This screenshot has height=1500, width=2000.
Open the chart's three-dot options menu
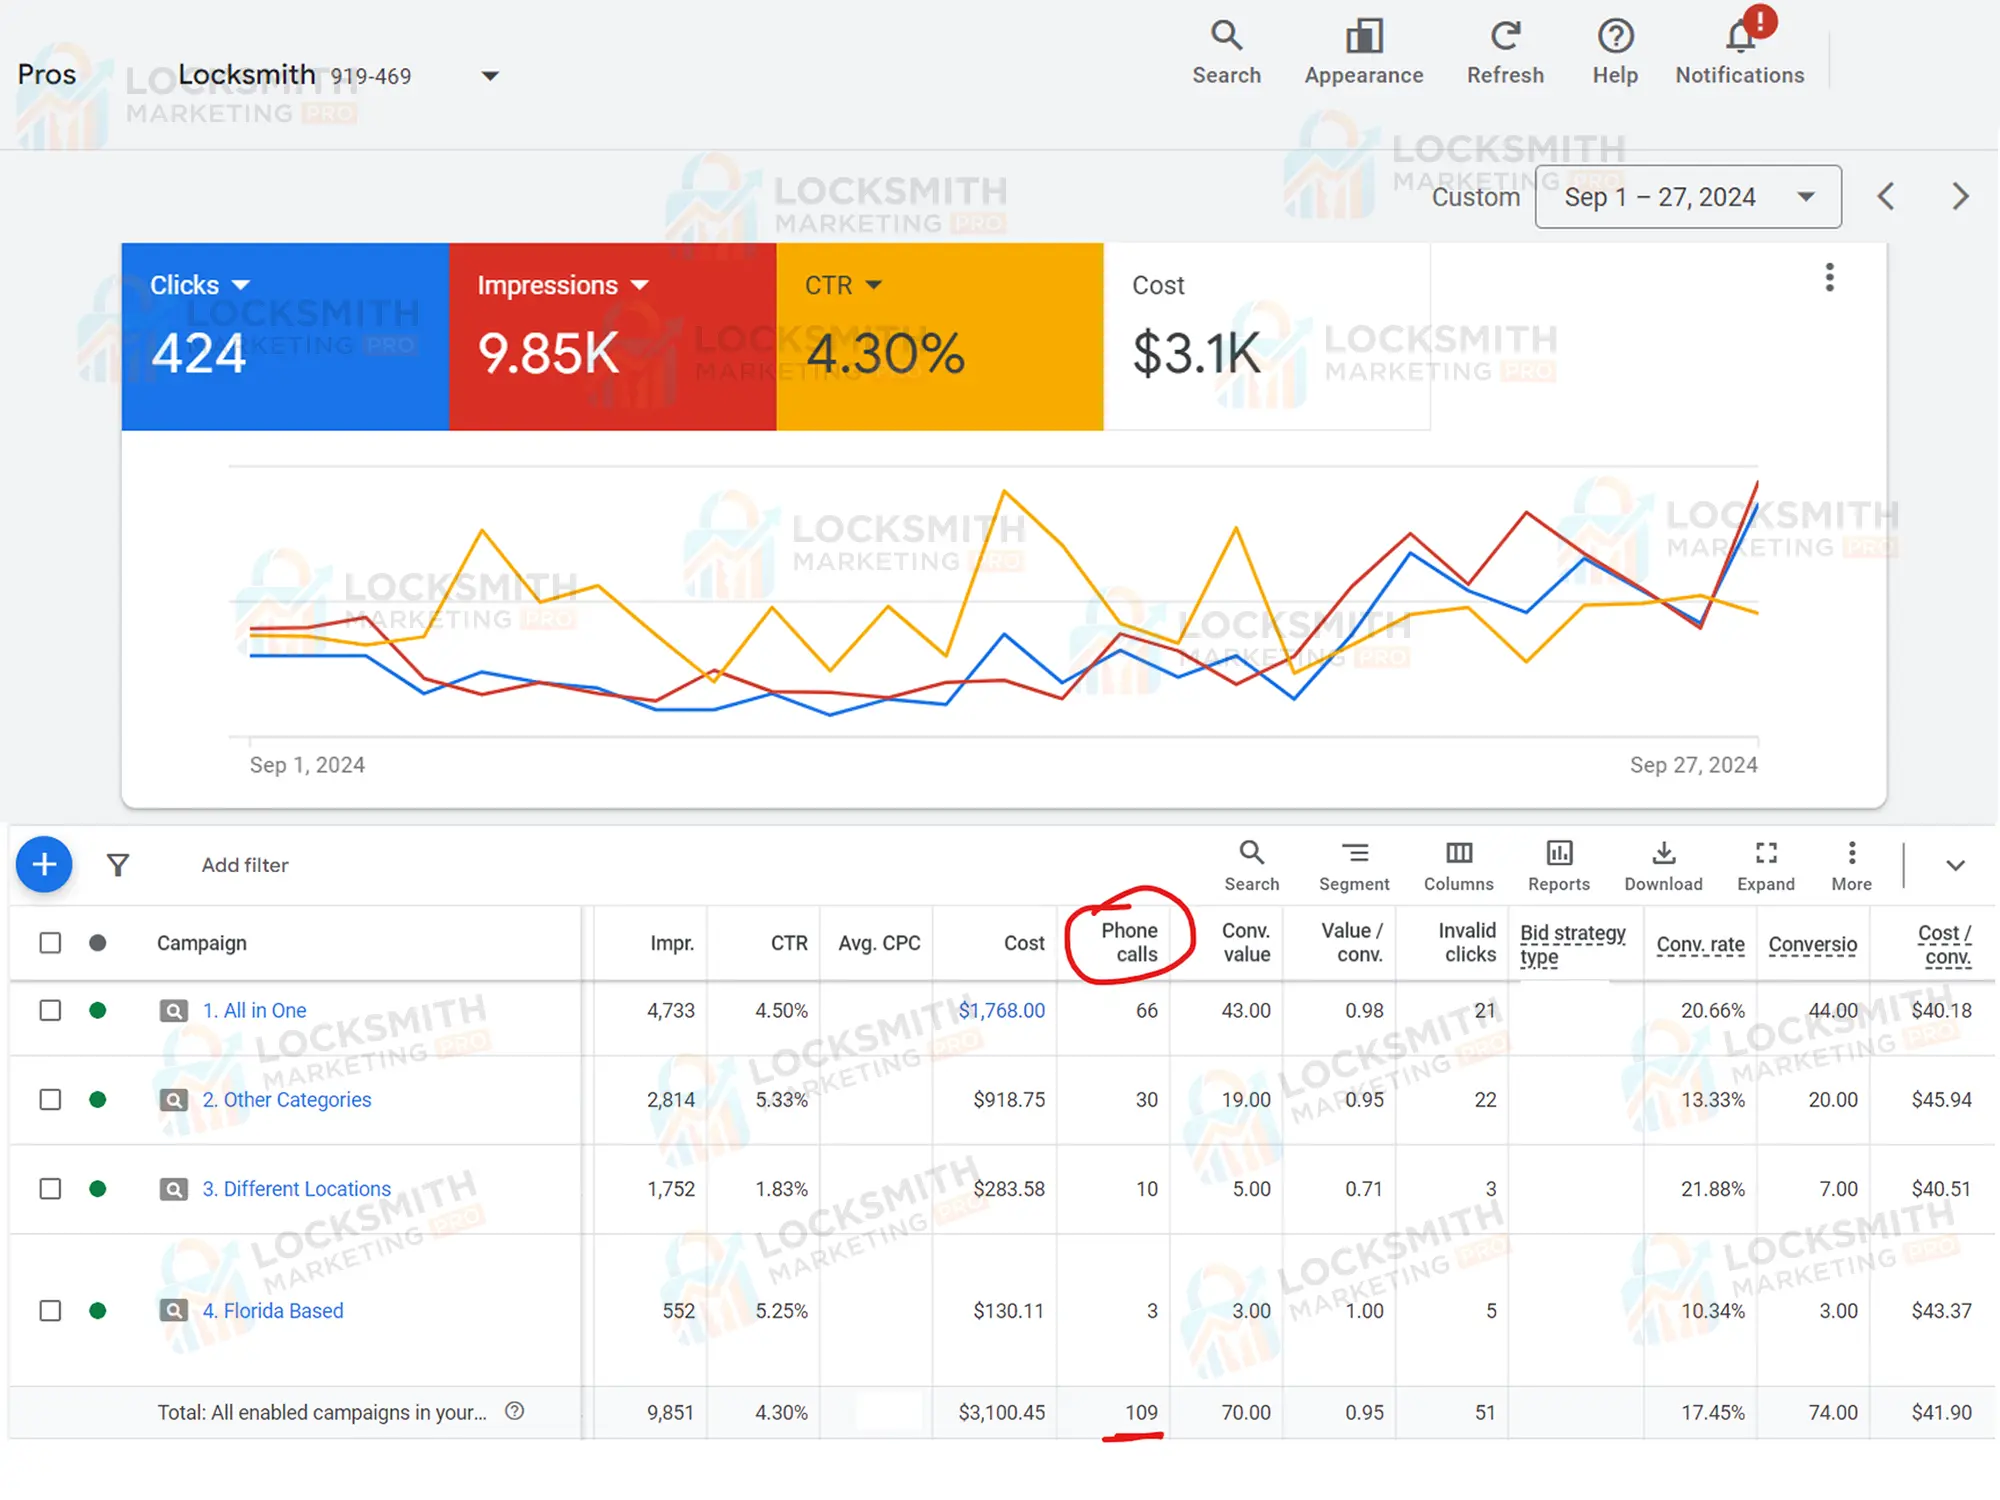click(x=1829, y=277)
